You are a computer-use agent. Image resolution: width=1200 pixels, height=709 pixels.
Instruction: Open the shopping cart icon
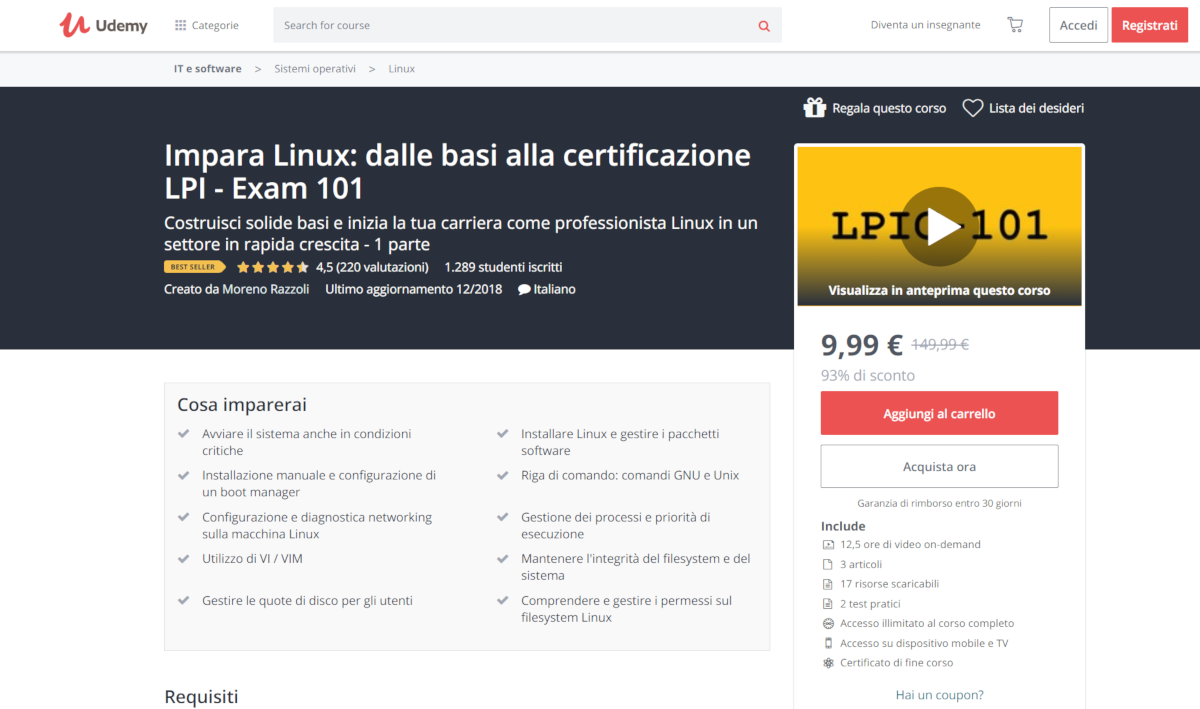(1015, 25)
